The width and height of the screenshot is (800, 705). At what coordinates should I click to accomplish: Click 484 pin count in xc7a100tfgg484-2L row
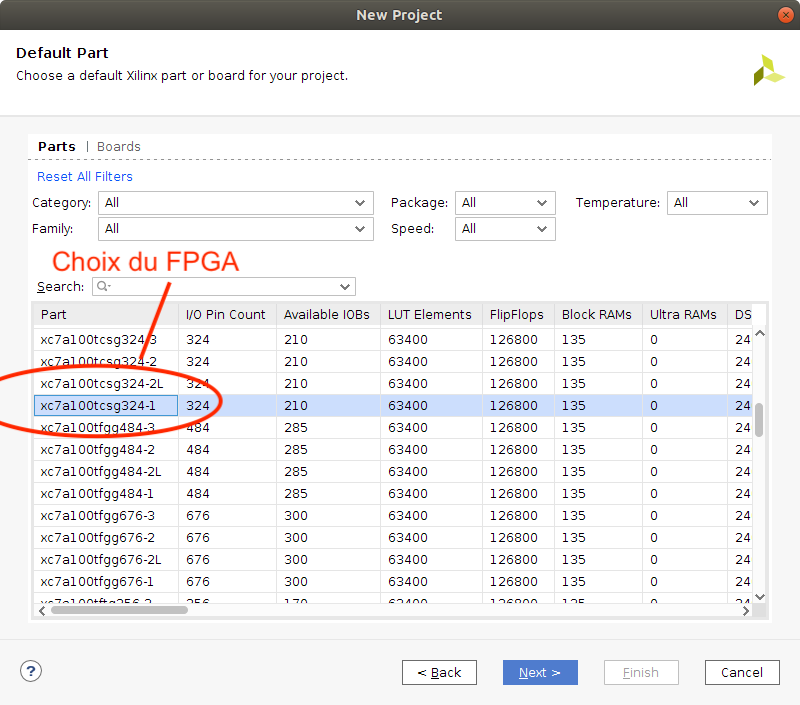228,471
